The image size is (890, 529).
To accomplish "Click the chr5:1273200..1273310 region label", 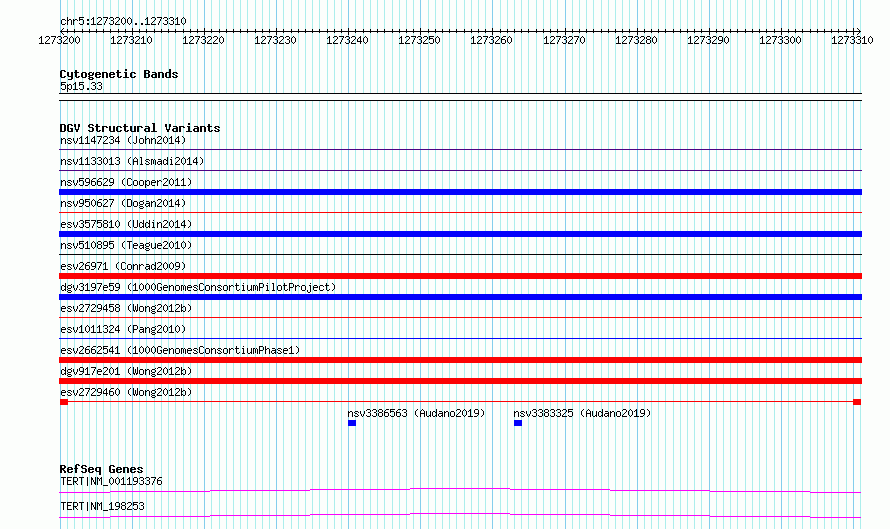I will [x=123, y=21].
